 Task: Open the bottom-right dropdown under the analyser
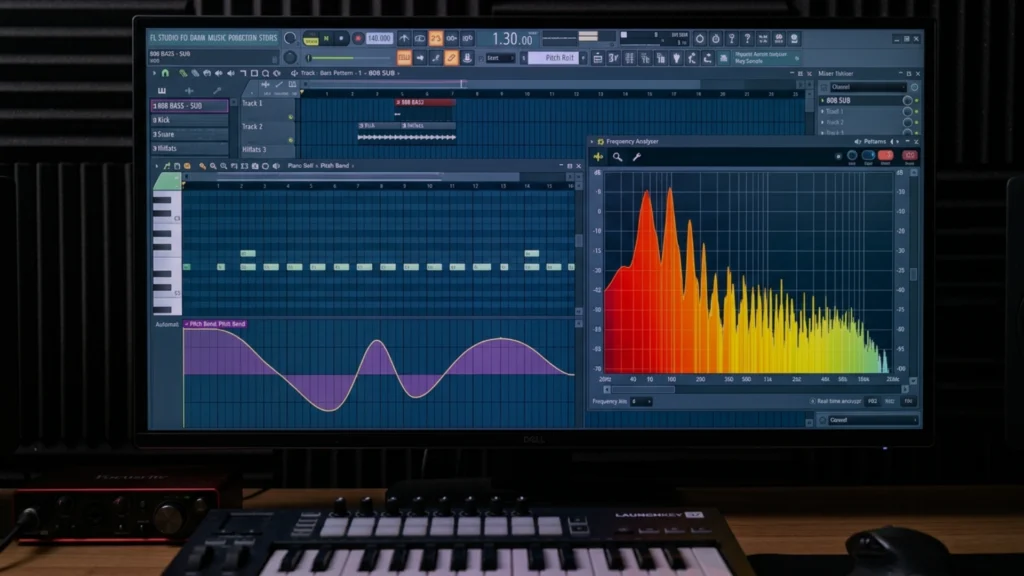tap(872, 421)
